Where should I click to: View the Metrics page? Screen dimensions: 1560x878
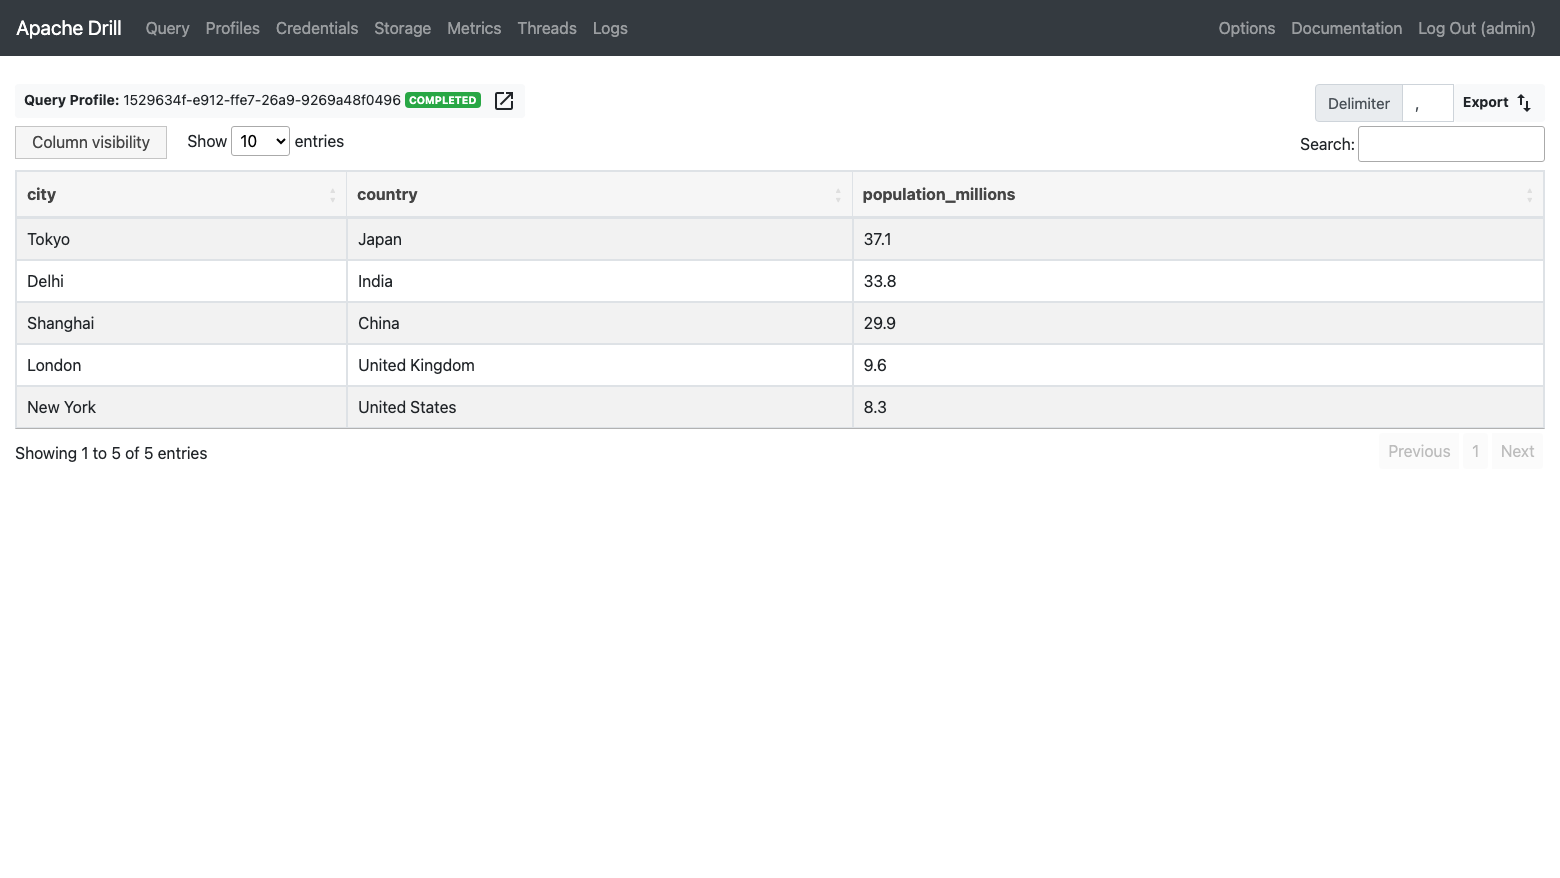click(474, 28)
